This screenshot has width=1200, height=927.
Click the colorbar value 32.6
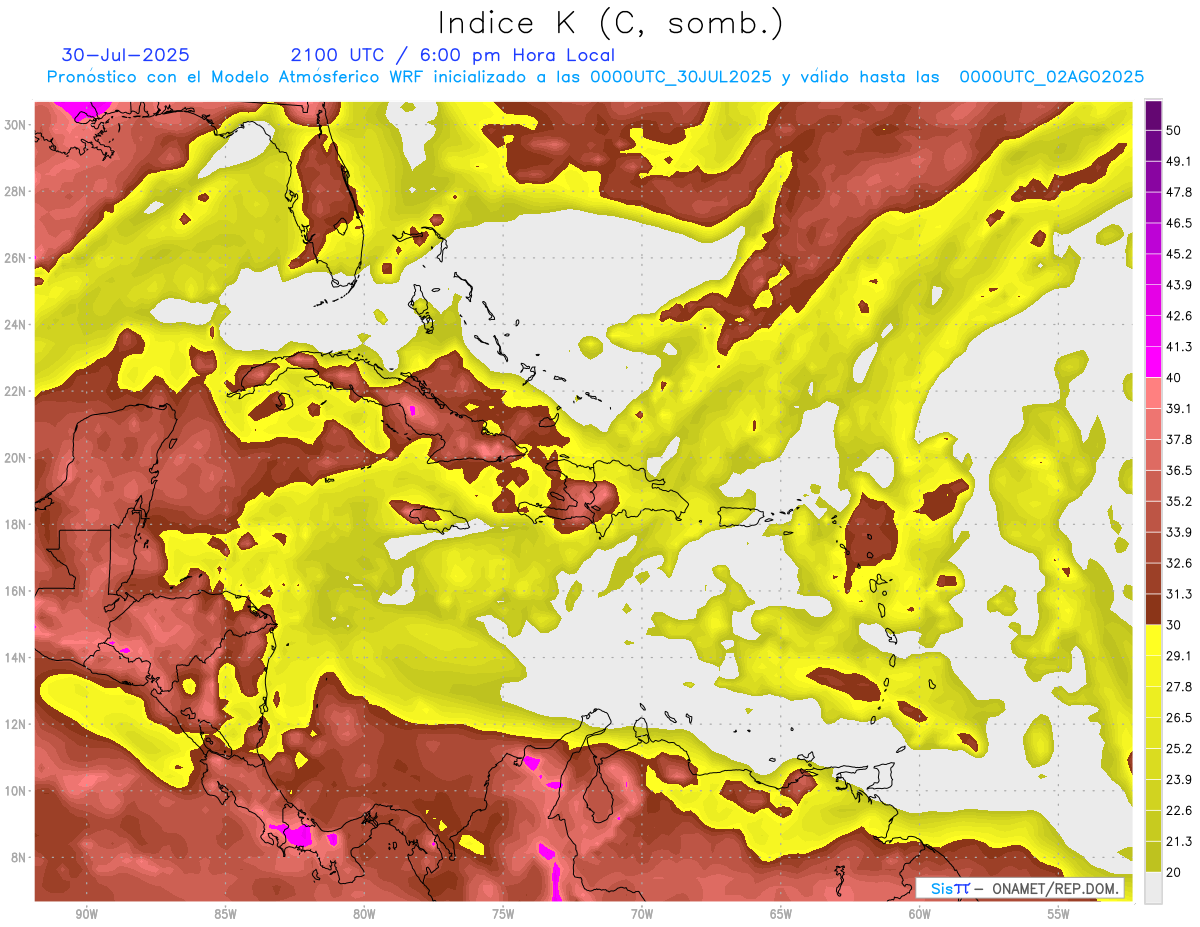[x=1178, y=563]
